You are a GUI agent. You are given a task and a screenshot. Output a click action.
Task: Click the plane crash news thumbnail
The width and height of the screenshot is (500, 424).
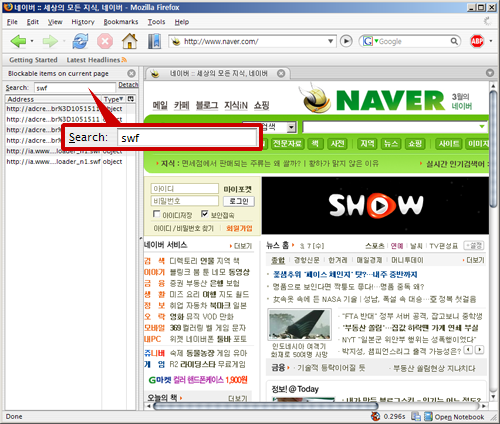click(300, 325)
